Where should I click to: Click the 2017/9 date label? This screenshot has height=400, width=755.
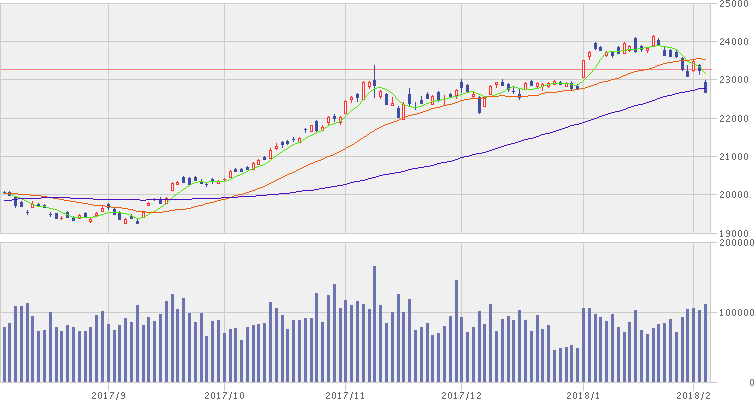click(x=109, y=396)
